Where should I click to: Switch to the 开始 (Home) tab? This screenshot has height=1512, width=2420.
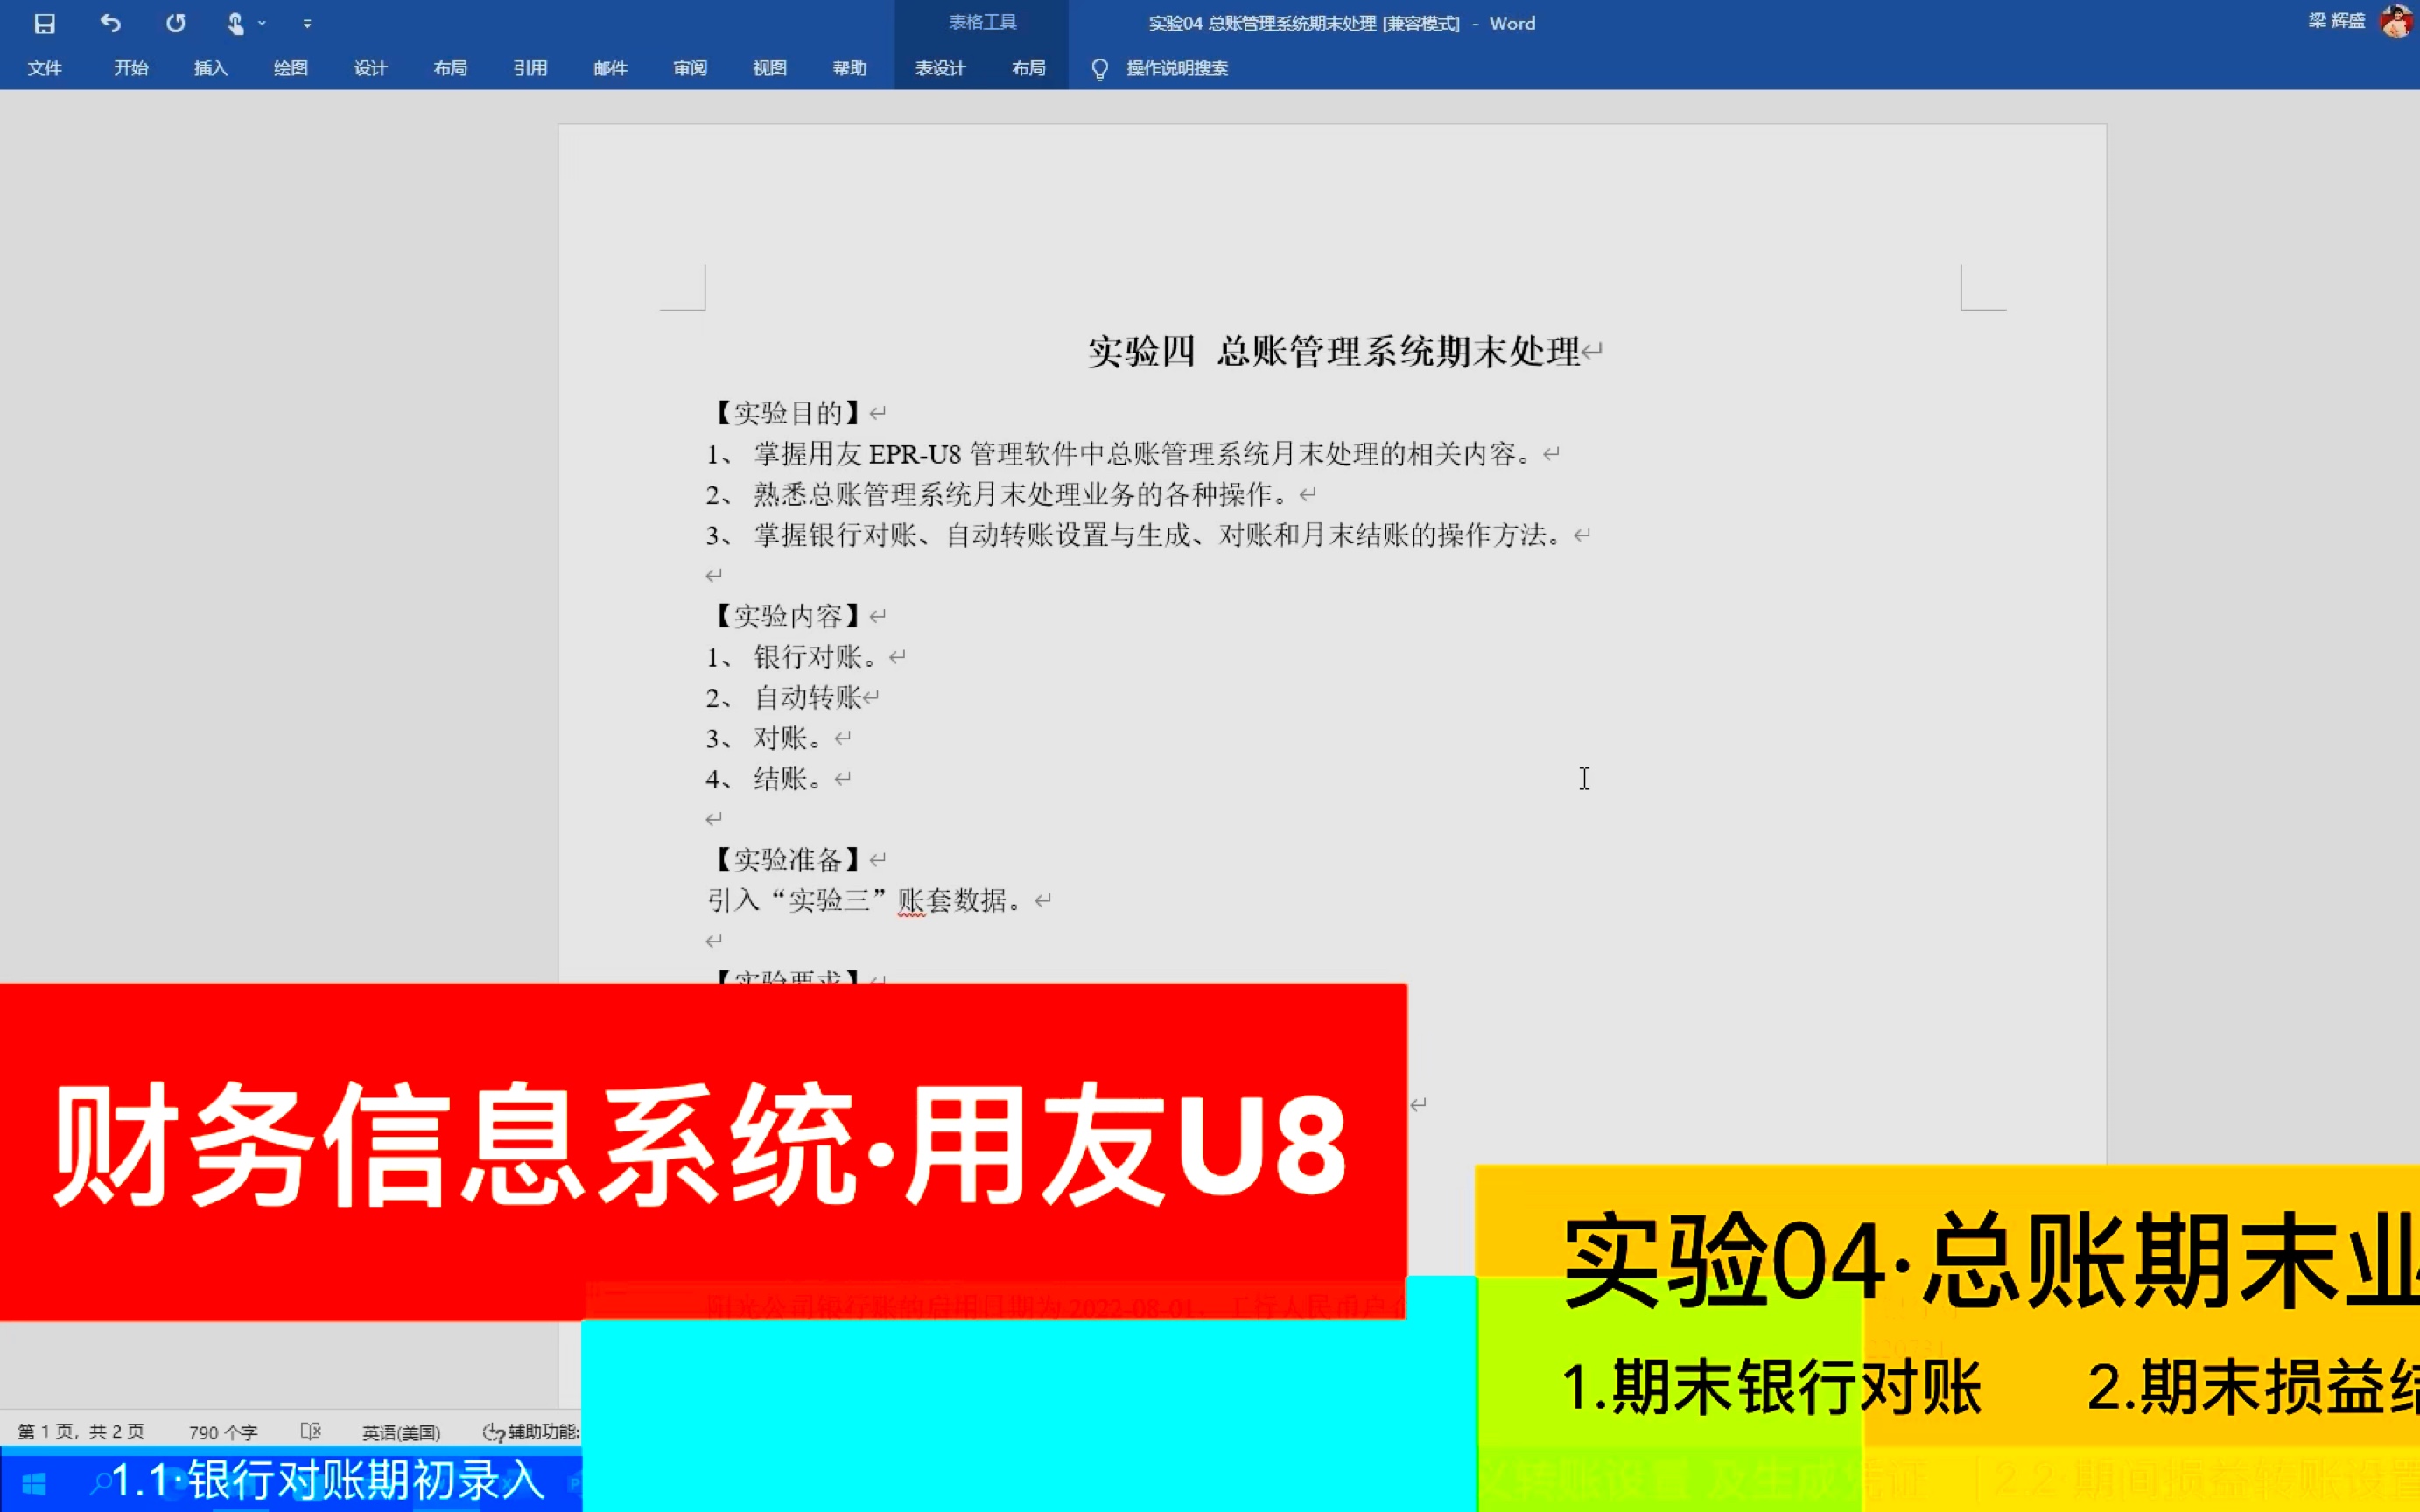click(131, 68)
